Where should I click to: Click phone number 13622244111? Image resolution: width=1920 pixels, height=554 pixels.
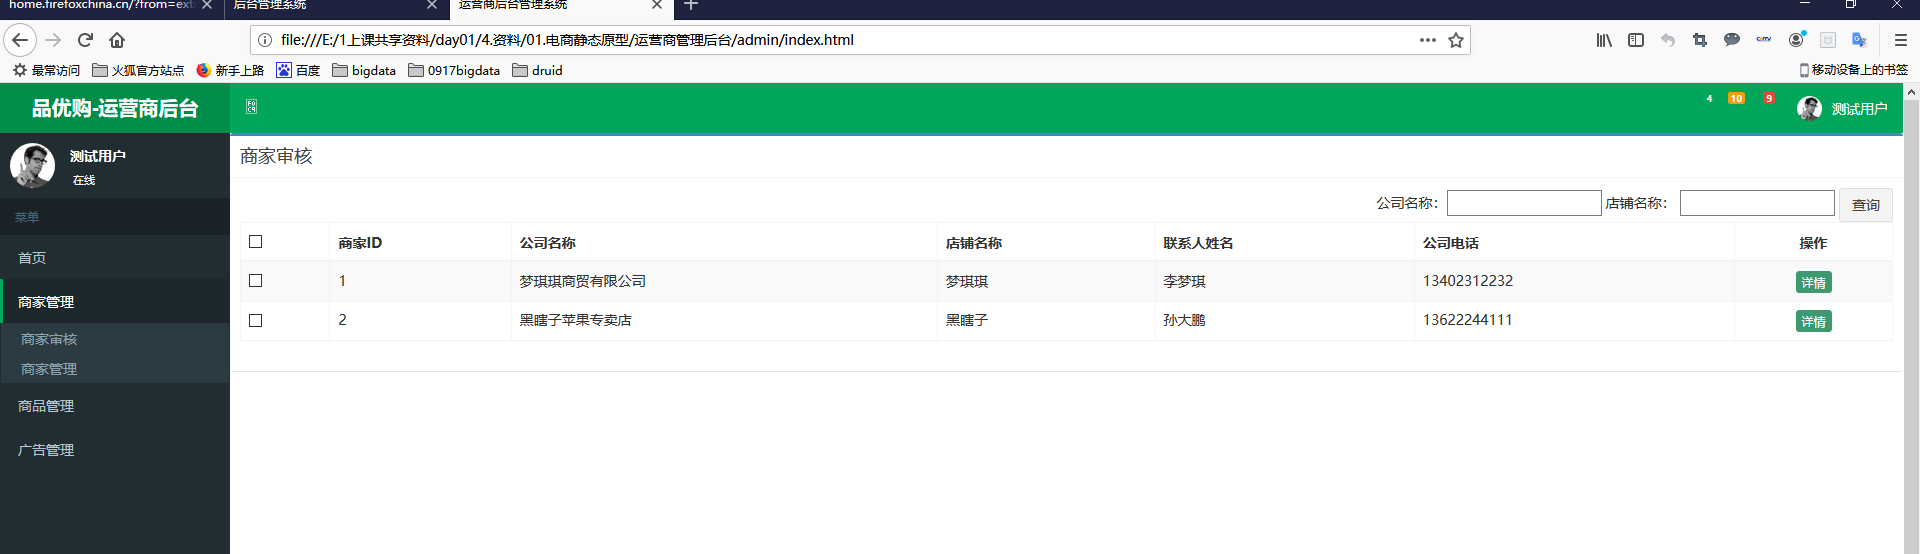pyautogui.click(x=1467, y=320)
